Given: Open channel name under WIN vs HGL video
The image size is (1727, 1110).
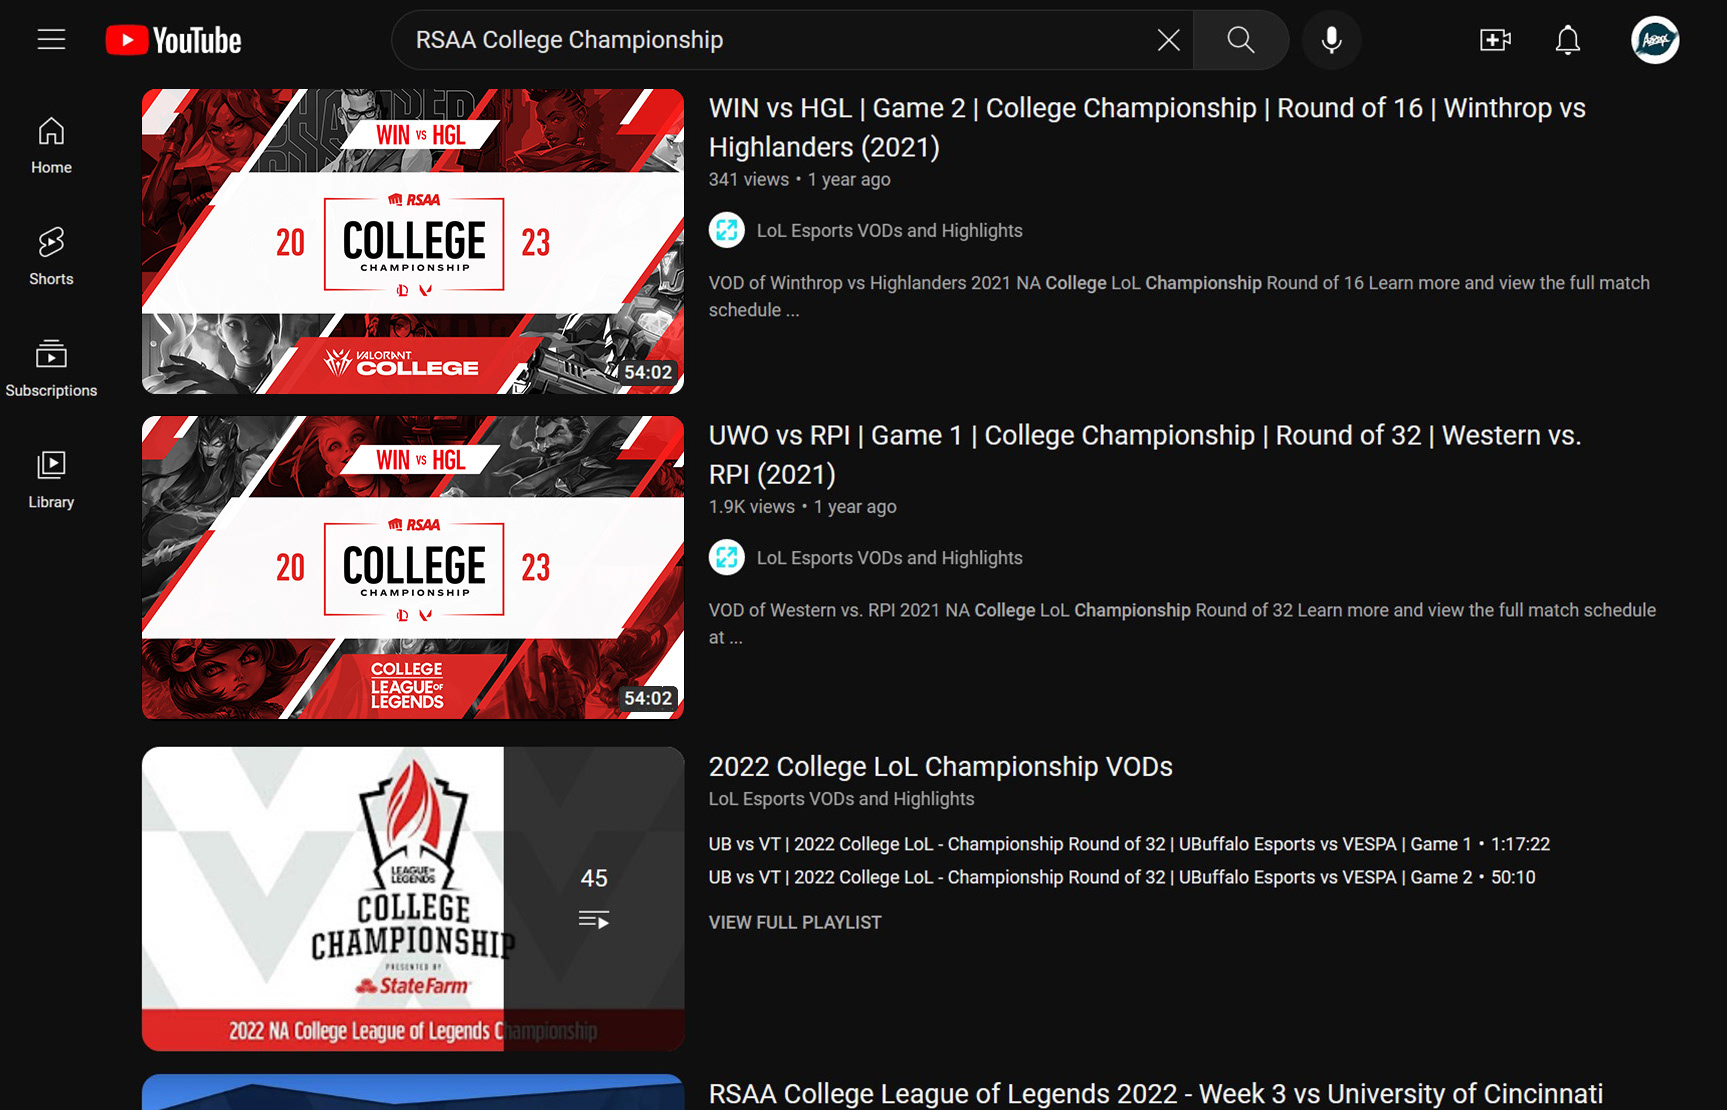Looking at the screenshot, I should pyautogui.click(x=890, y=231).
